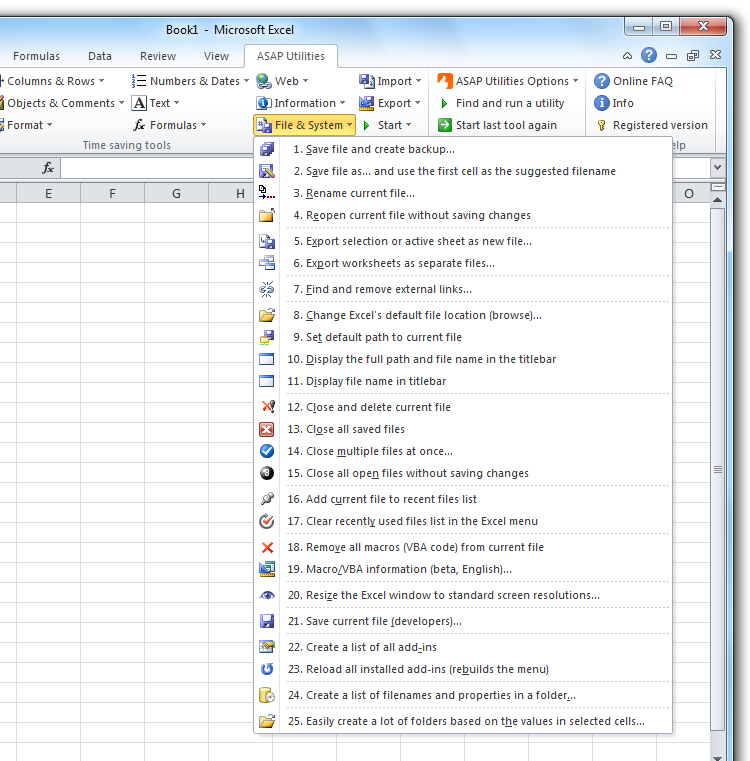Open the Numbers & Dates dropdown
Viewport: 750px width, 761px height.
190,81
